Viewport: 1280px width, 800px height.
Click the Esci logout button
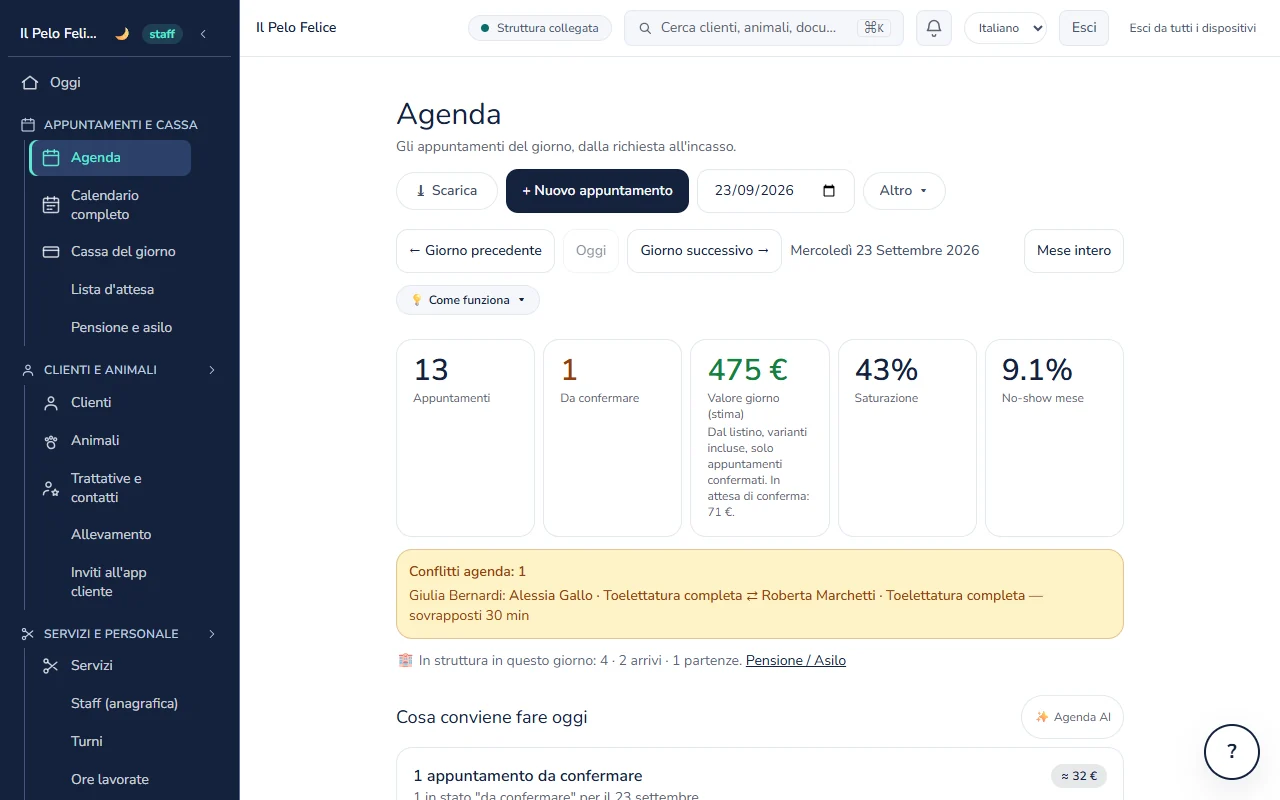(x=1084, y=28)
